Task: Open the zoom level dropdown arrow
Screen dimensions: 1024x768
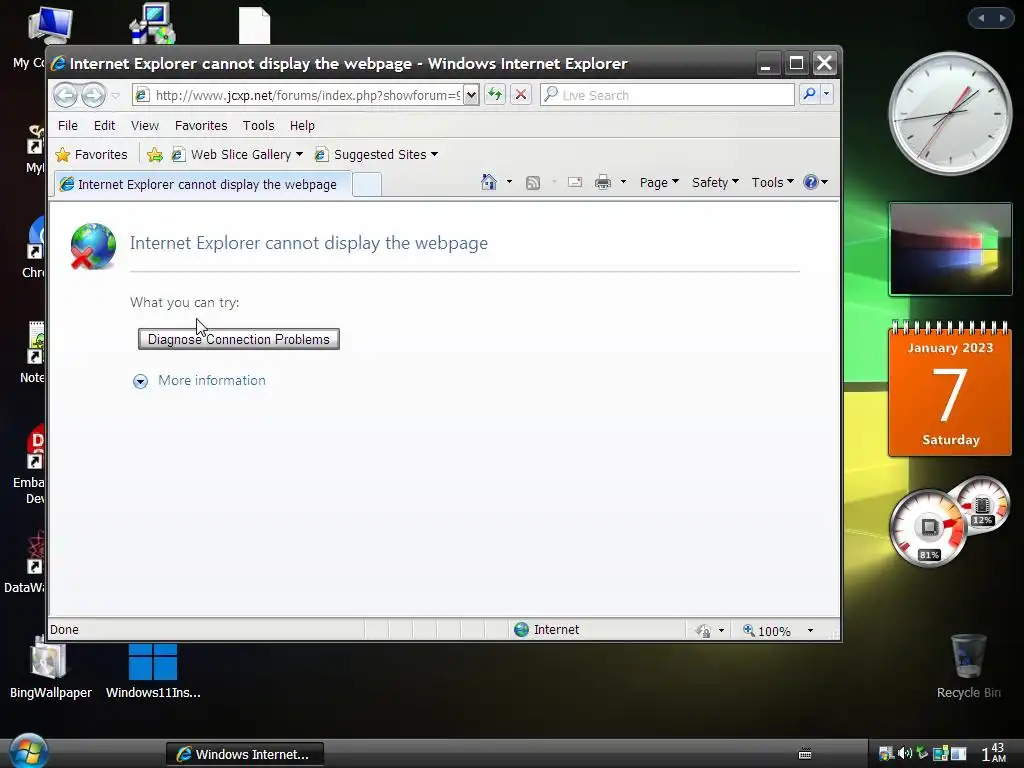Action: (810, 630)
